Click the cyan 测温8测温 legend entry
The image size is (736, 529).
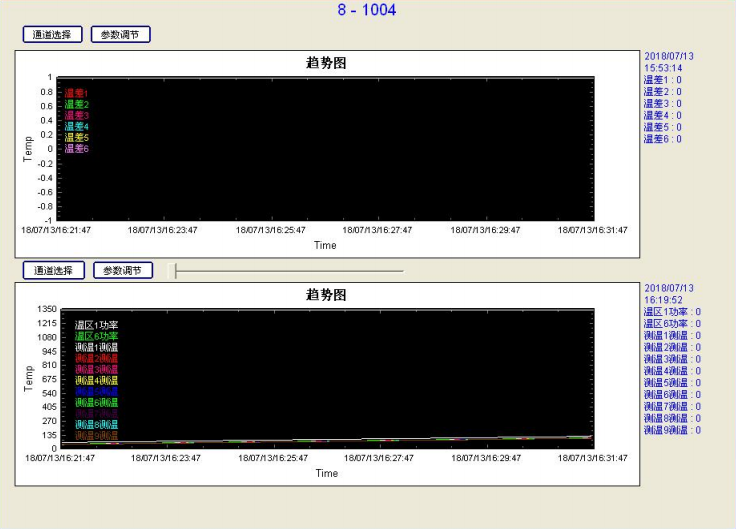[x=96, y=424]
